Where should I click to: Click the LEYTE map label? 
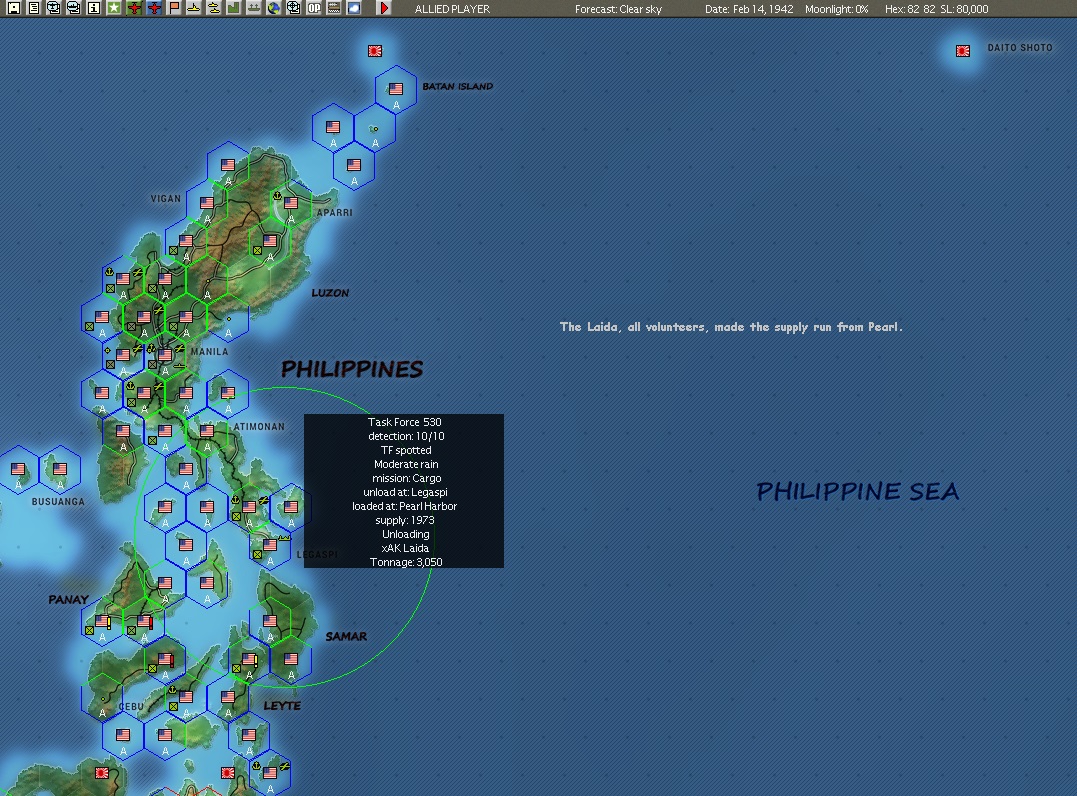[282, 705]
